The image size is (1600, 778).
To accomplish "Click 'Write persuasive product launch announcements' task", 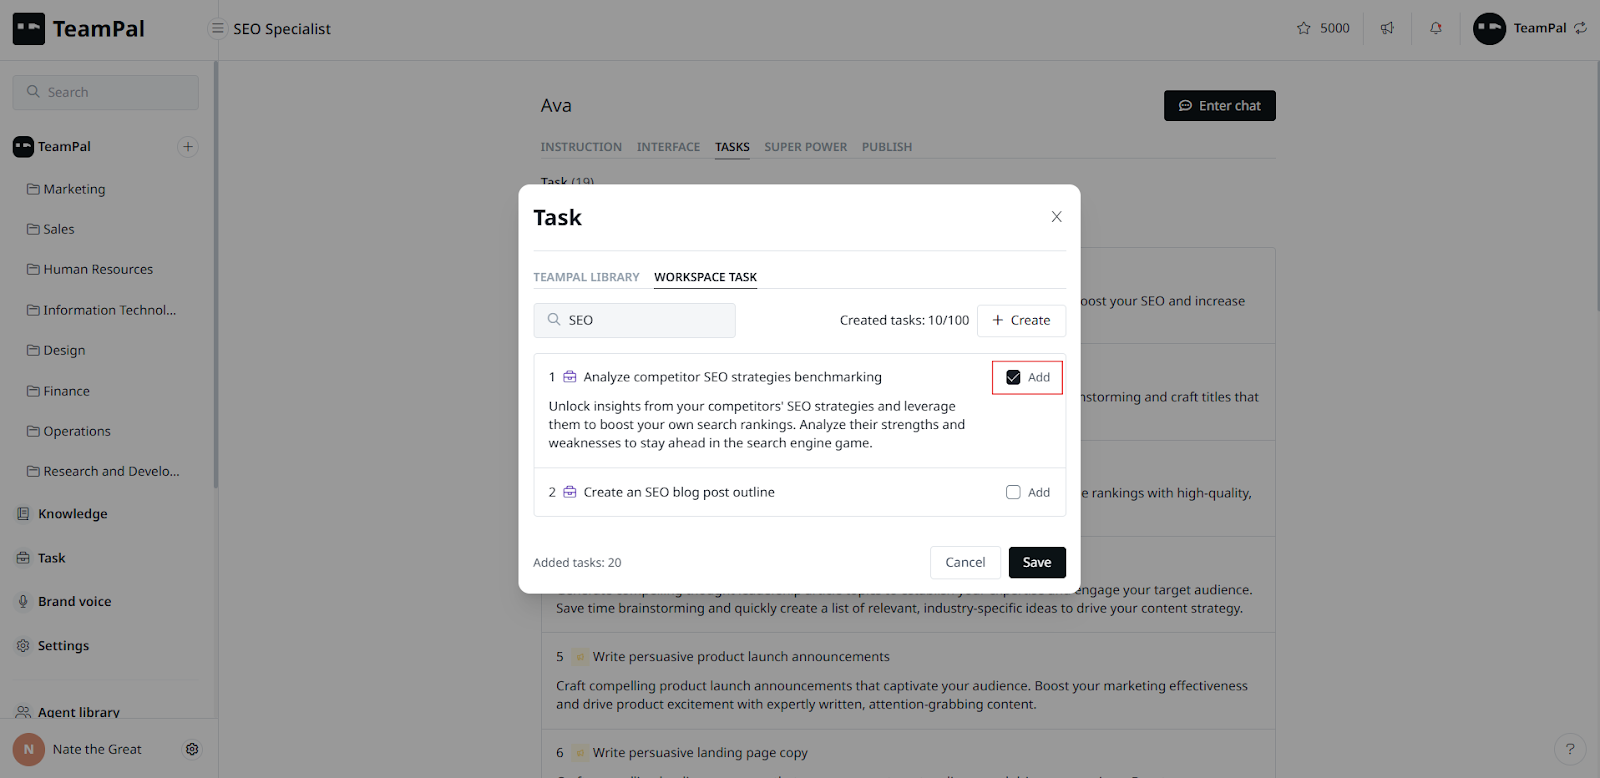I will pyautogui.click(x=741, y=657).
